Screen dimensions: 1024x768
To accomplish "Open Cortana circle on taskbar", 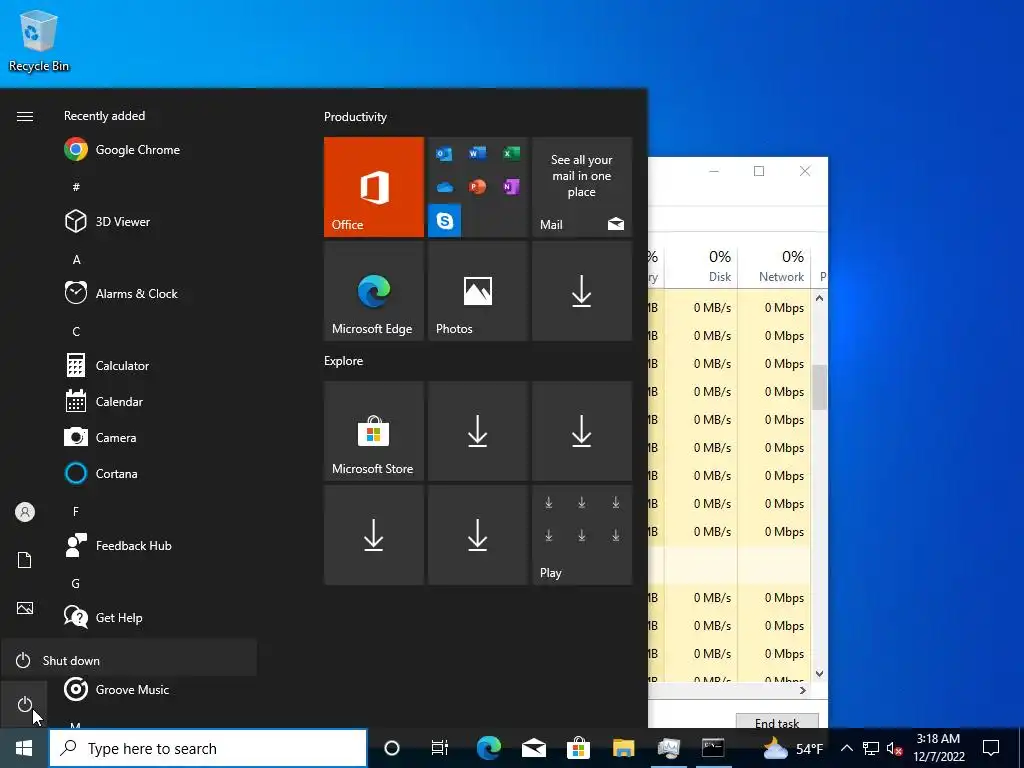I will tap(392, 748).
